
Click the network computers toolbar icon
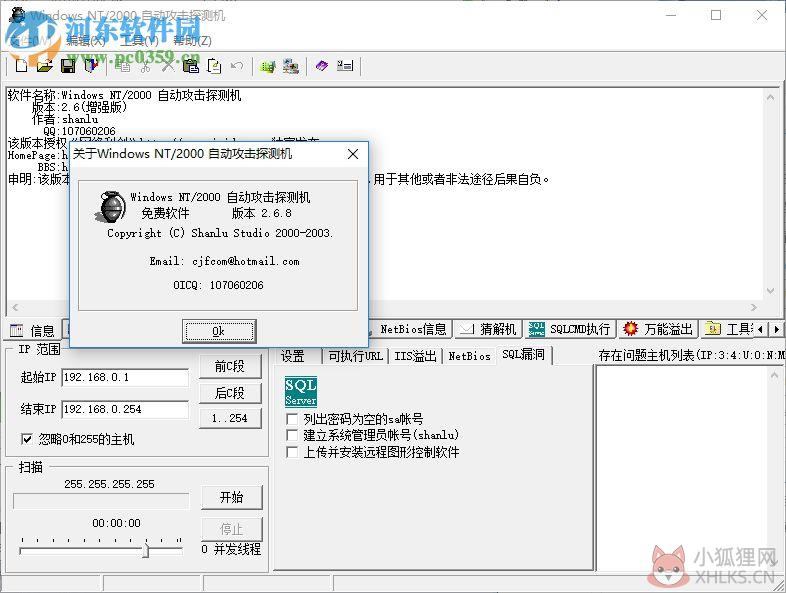click(x=291, y=66)
